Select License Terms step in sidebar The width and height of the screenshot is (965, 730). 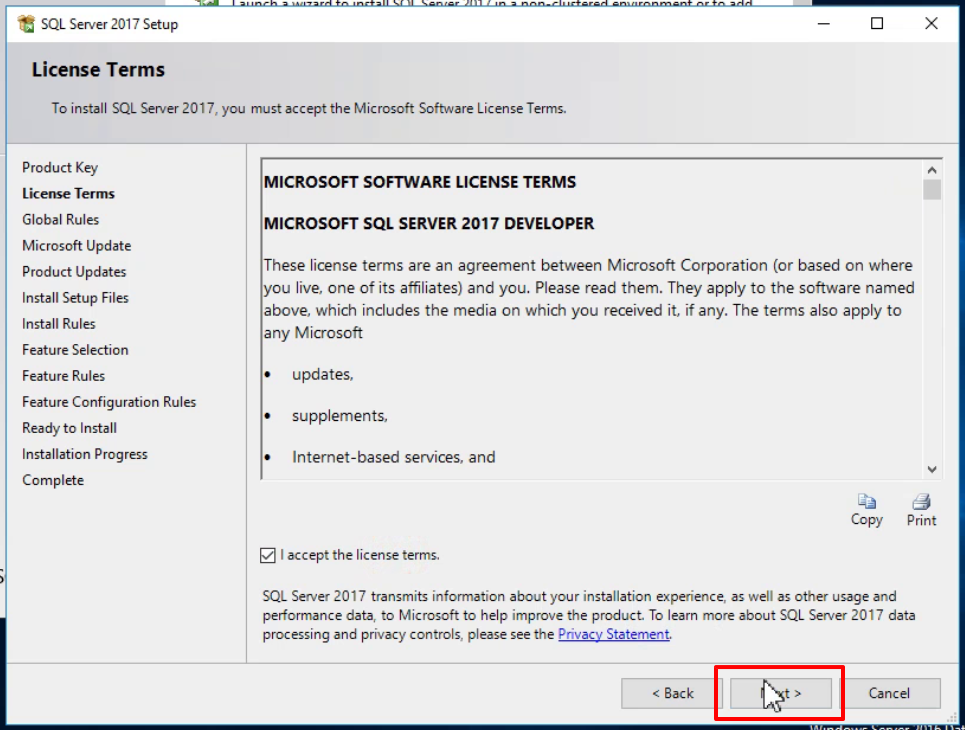tap(68, 193)
